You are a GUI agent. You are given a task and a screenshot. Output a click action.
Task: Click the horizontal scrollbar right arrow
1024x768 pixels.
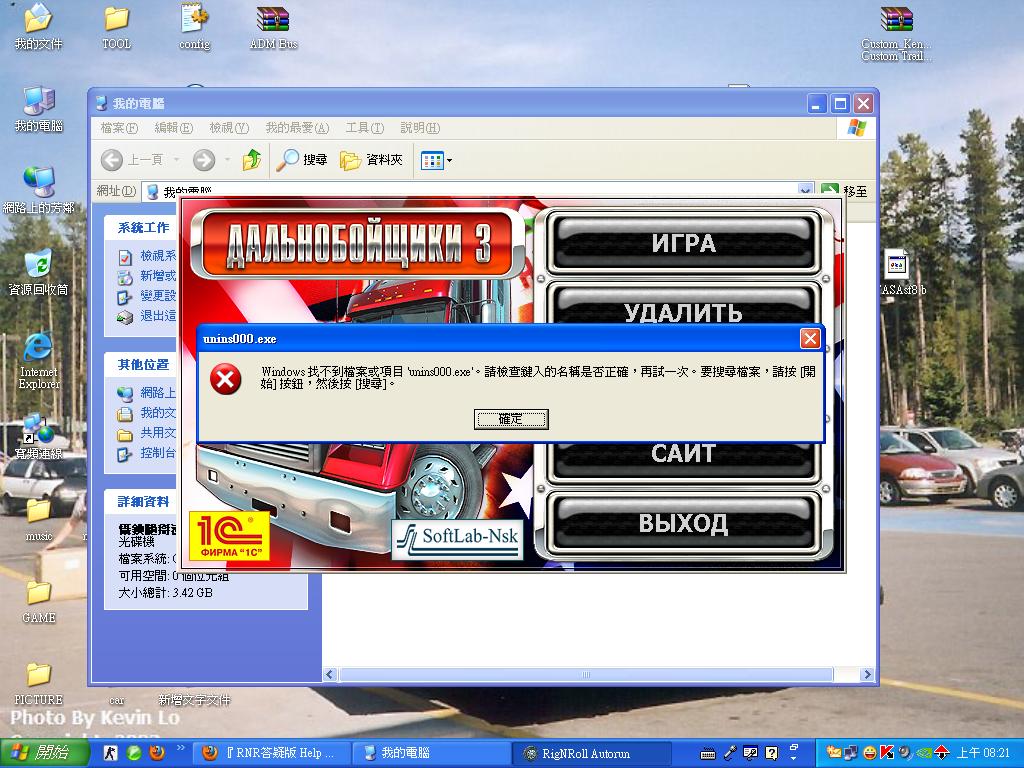[867, 674]
